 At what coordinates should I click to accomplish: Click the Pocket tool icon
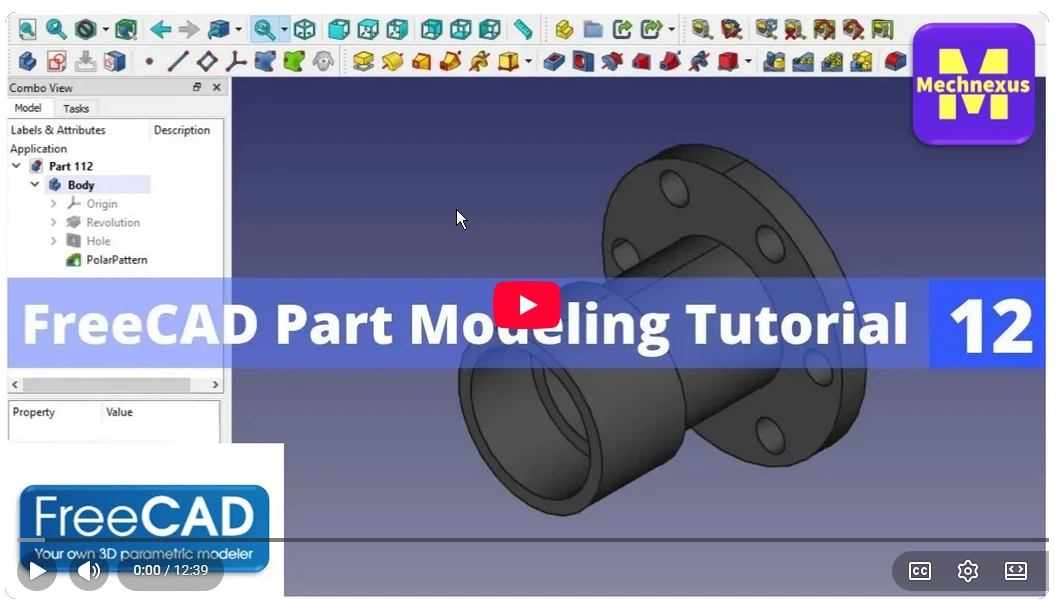coord(553,62)
